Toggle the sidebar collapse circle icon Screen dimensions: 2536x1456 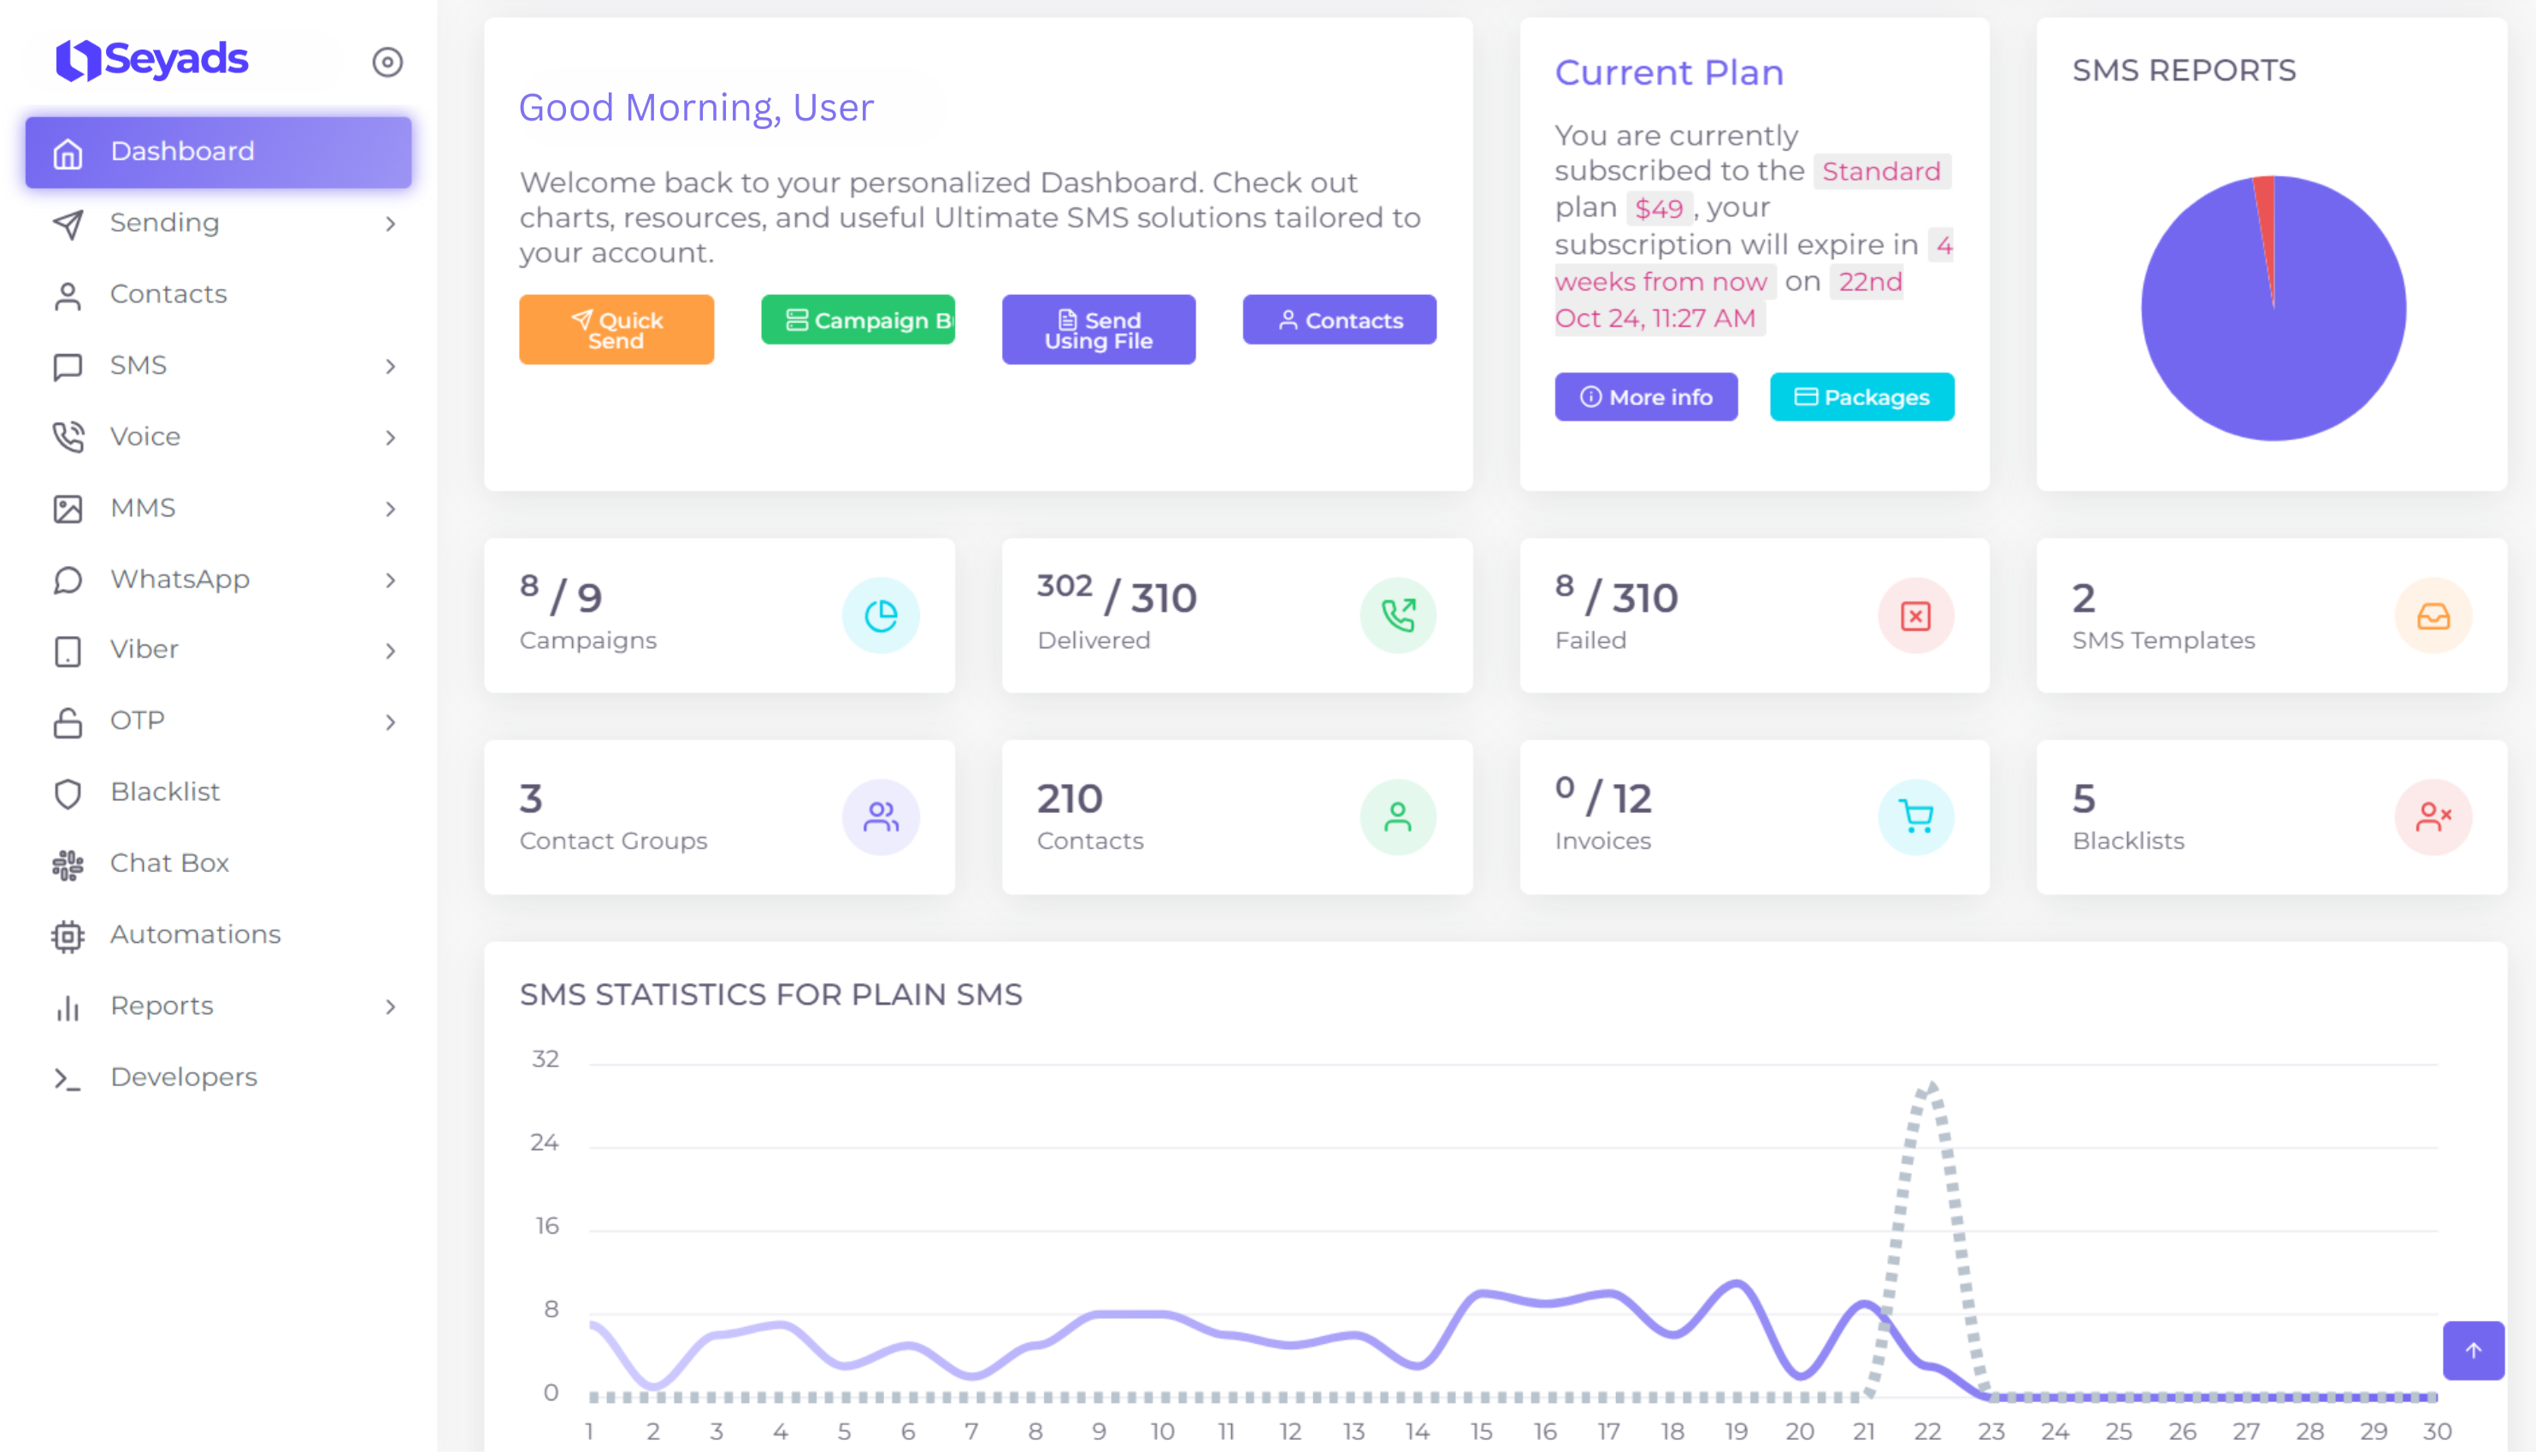387,62
